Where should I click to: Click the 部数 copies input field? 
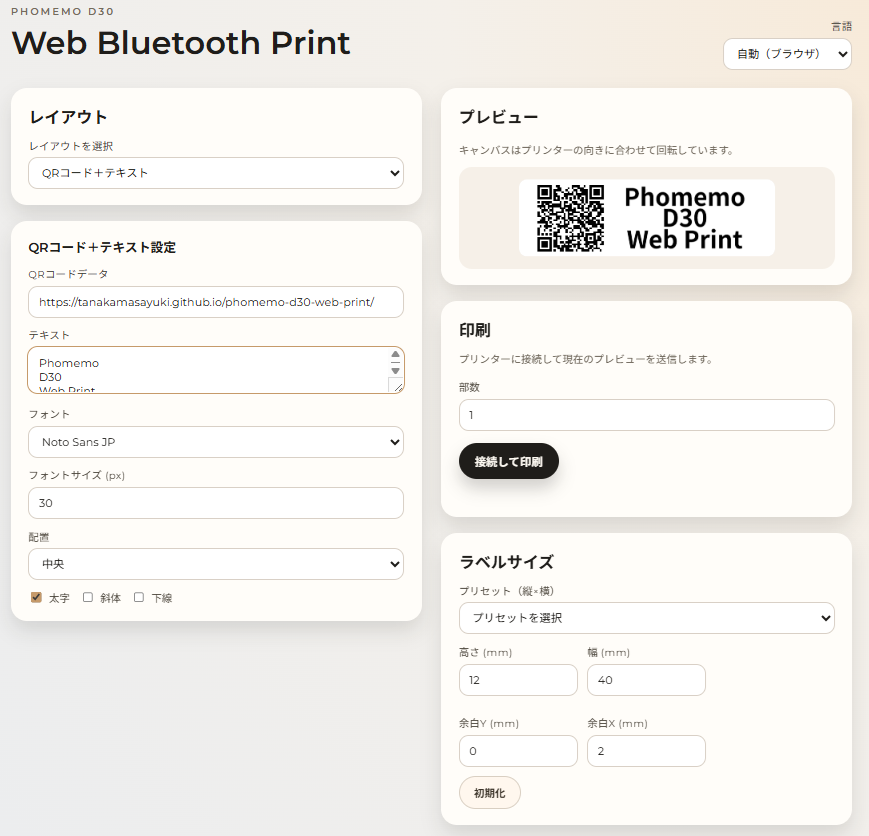coord(646,415)
